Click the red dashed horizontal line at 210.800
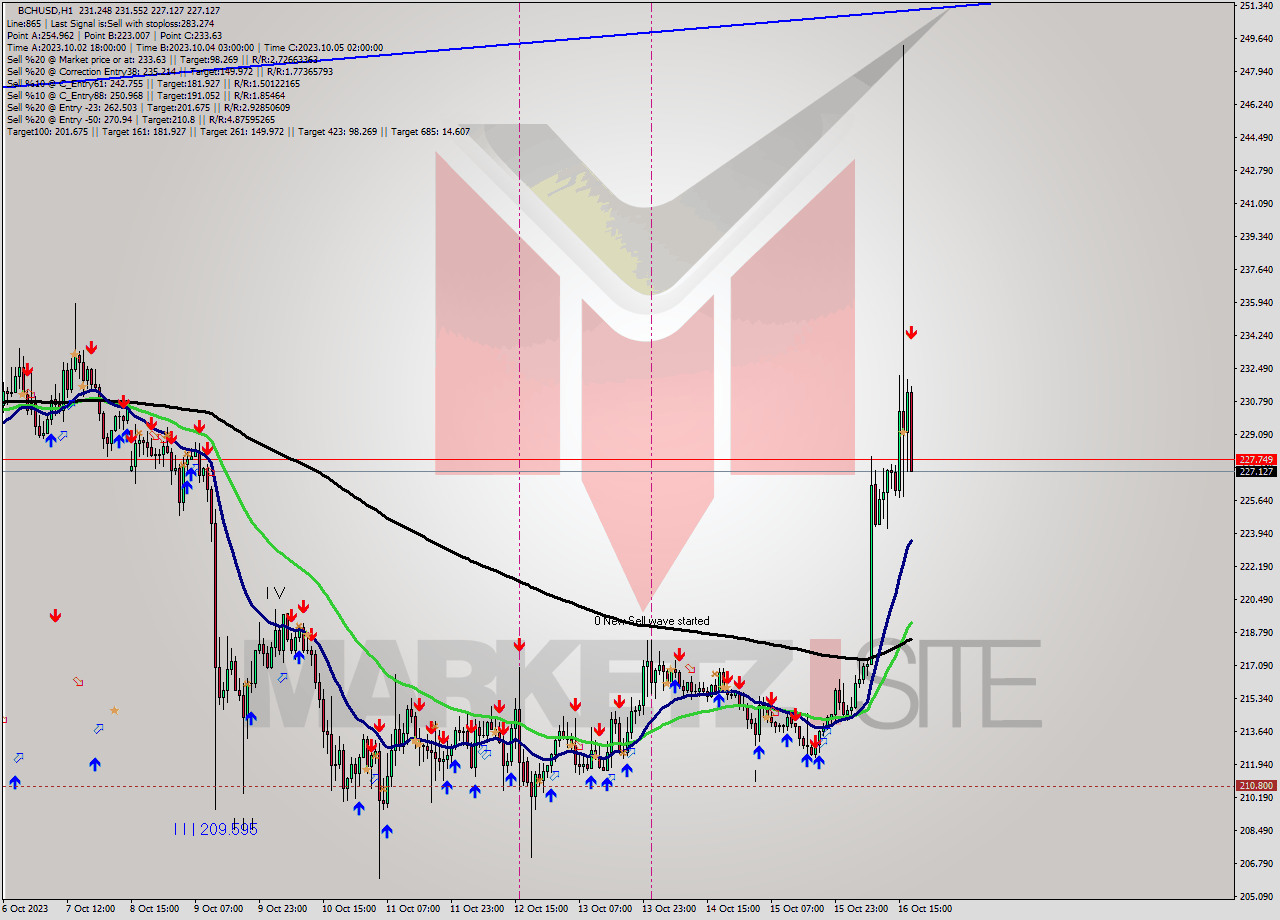This screenshot has width=1280, height=920. point(617,786)
